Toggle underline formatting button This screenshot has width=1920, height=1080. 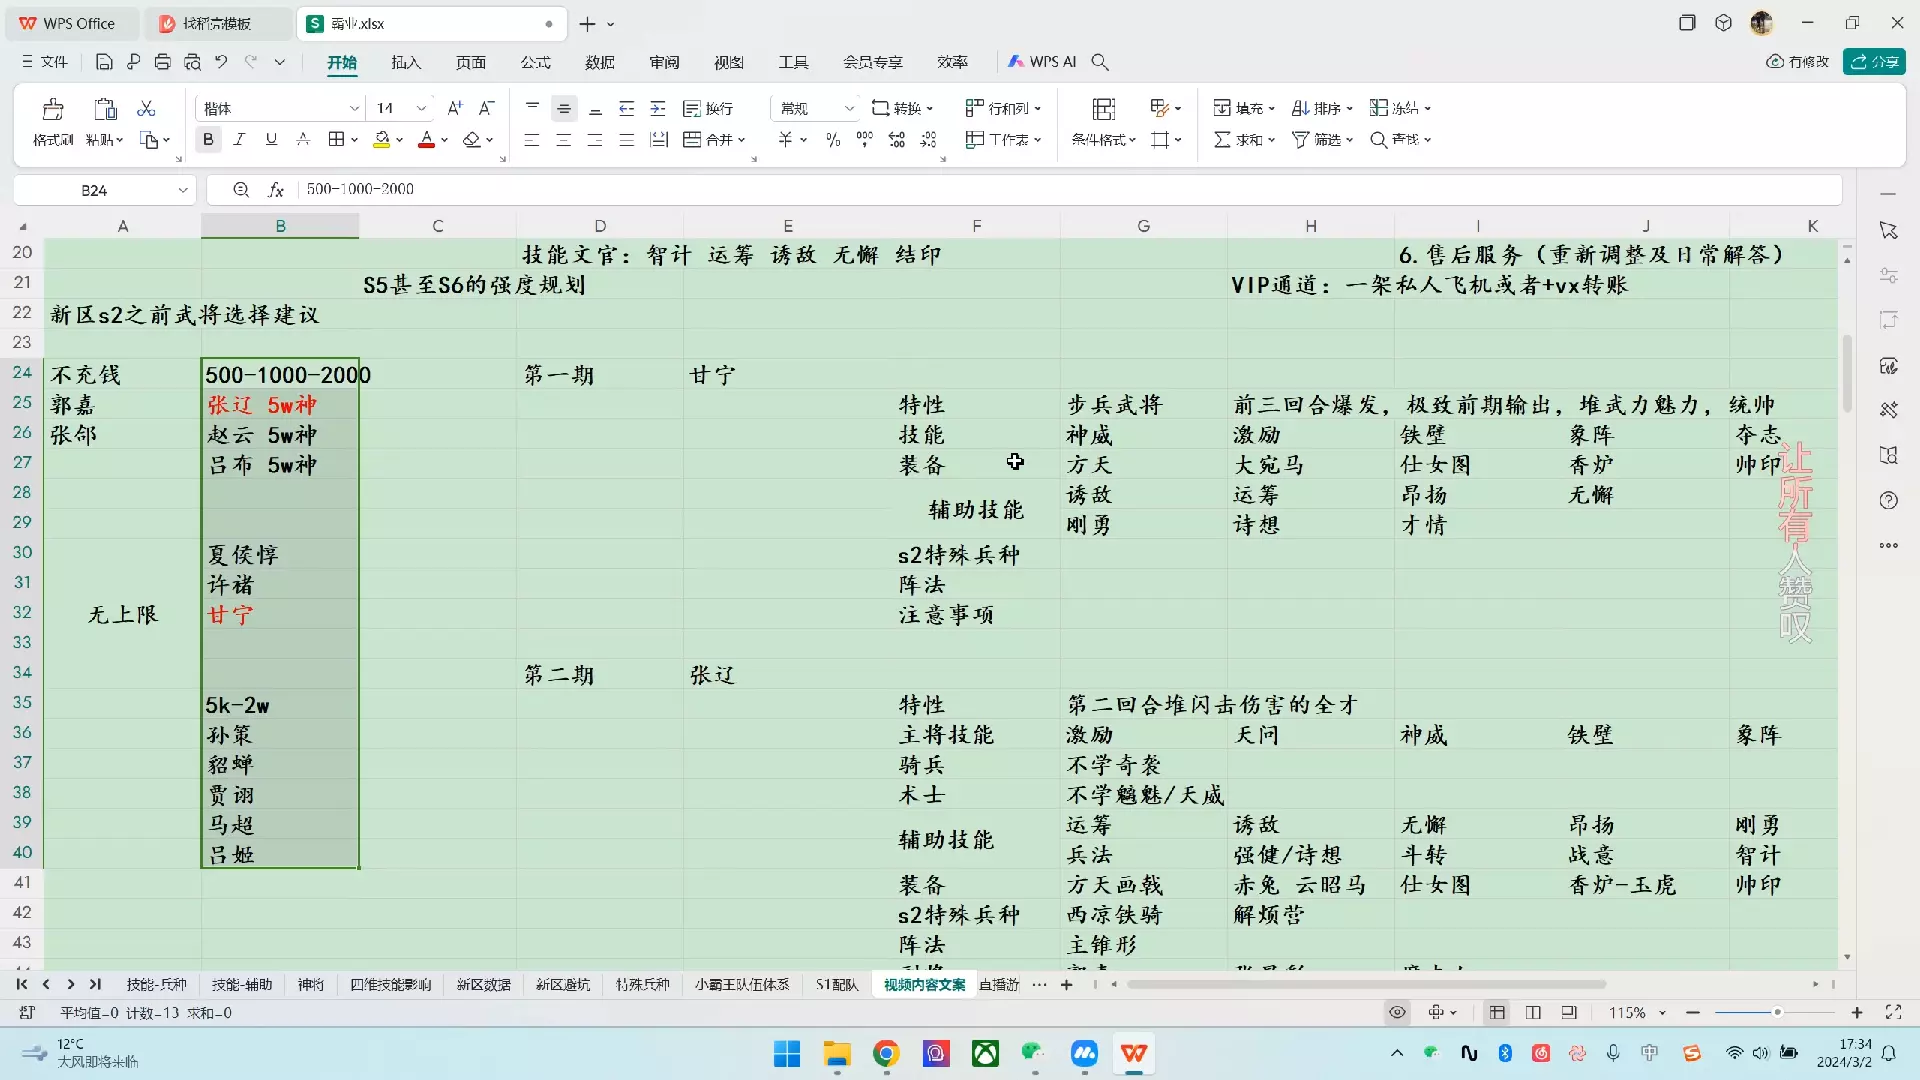[x=271, y=140]
